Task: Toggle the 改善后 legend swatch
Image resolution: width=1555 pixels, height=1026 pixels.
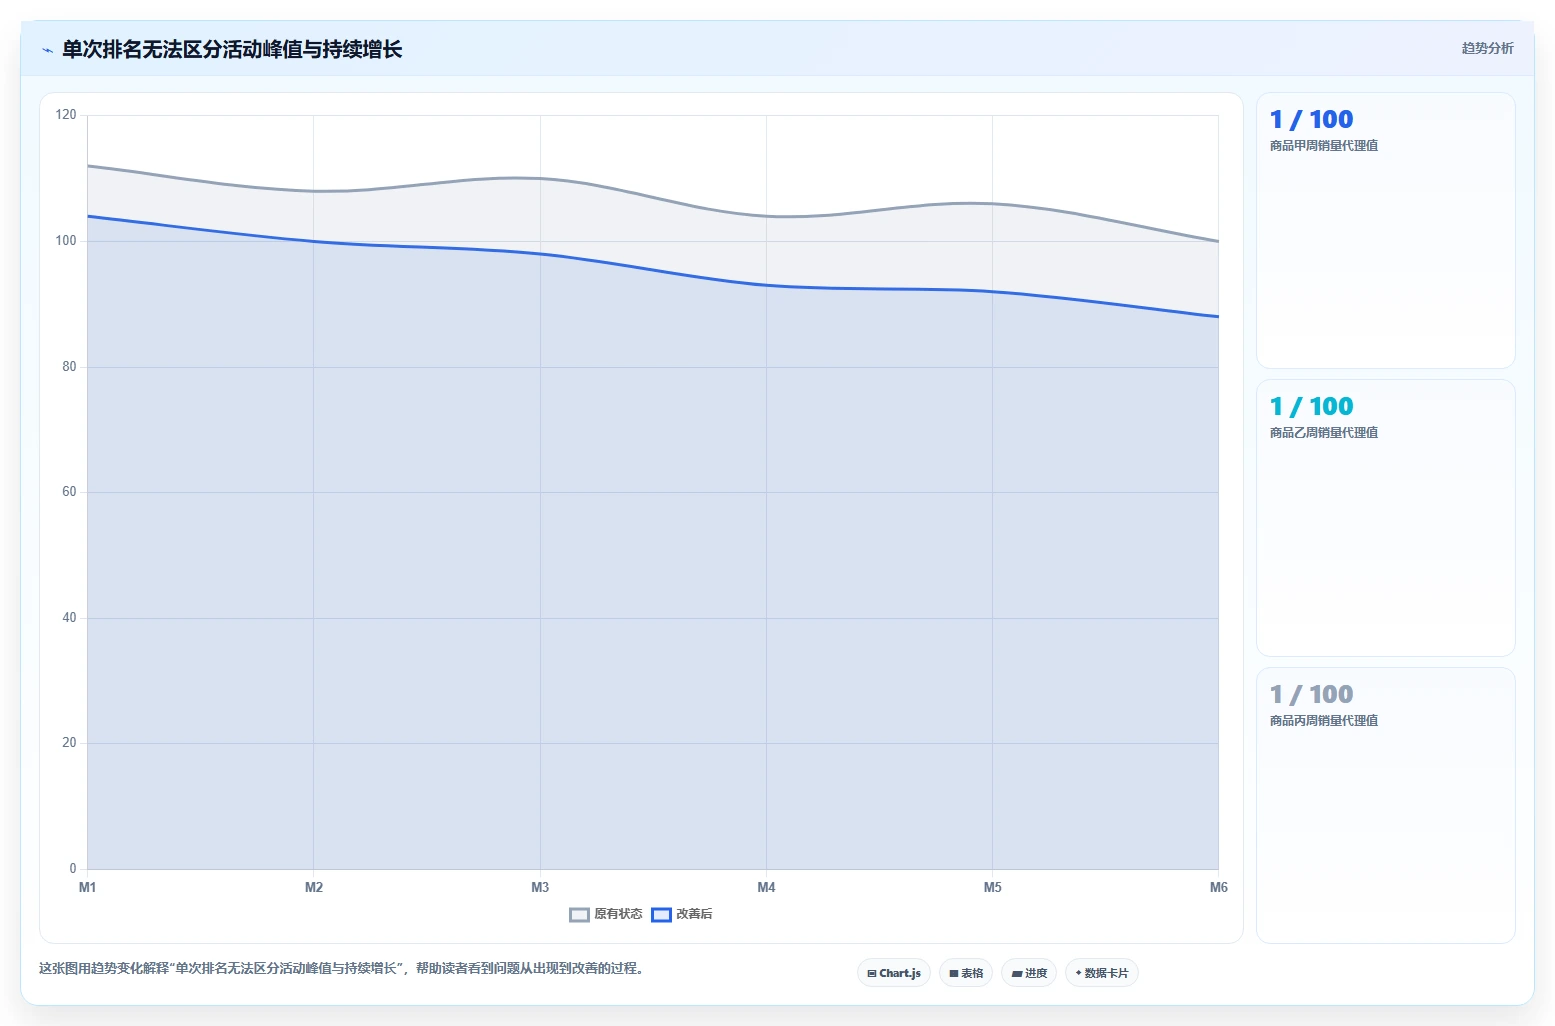Action: [661, 914]
